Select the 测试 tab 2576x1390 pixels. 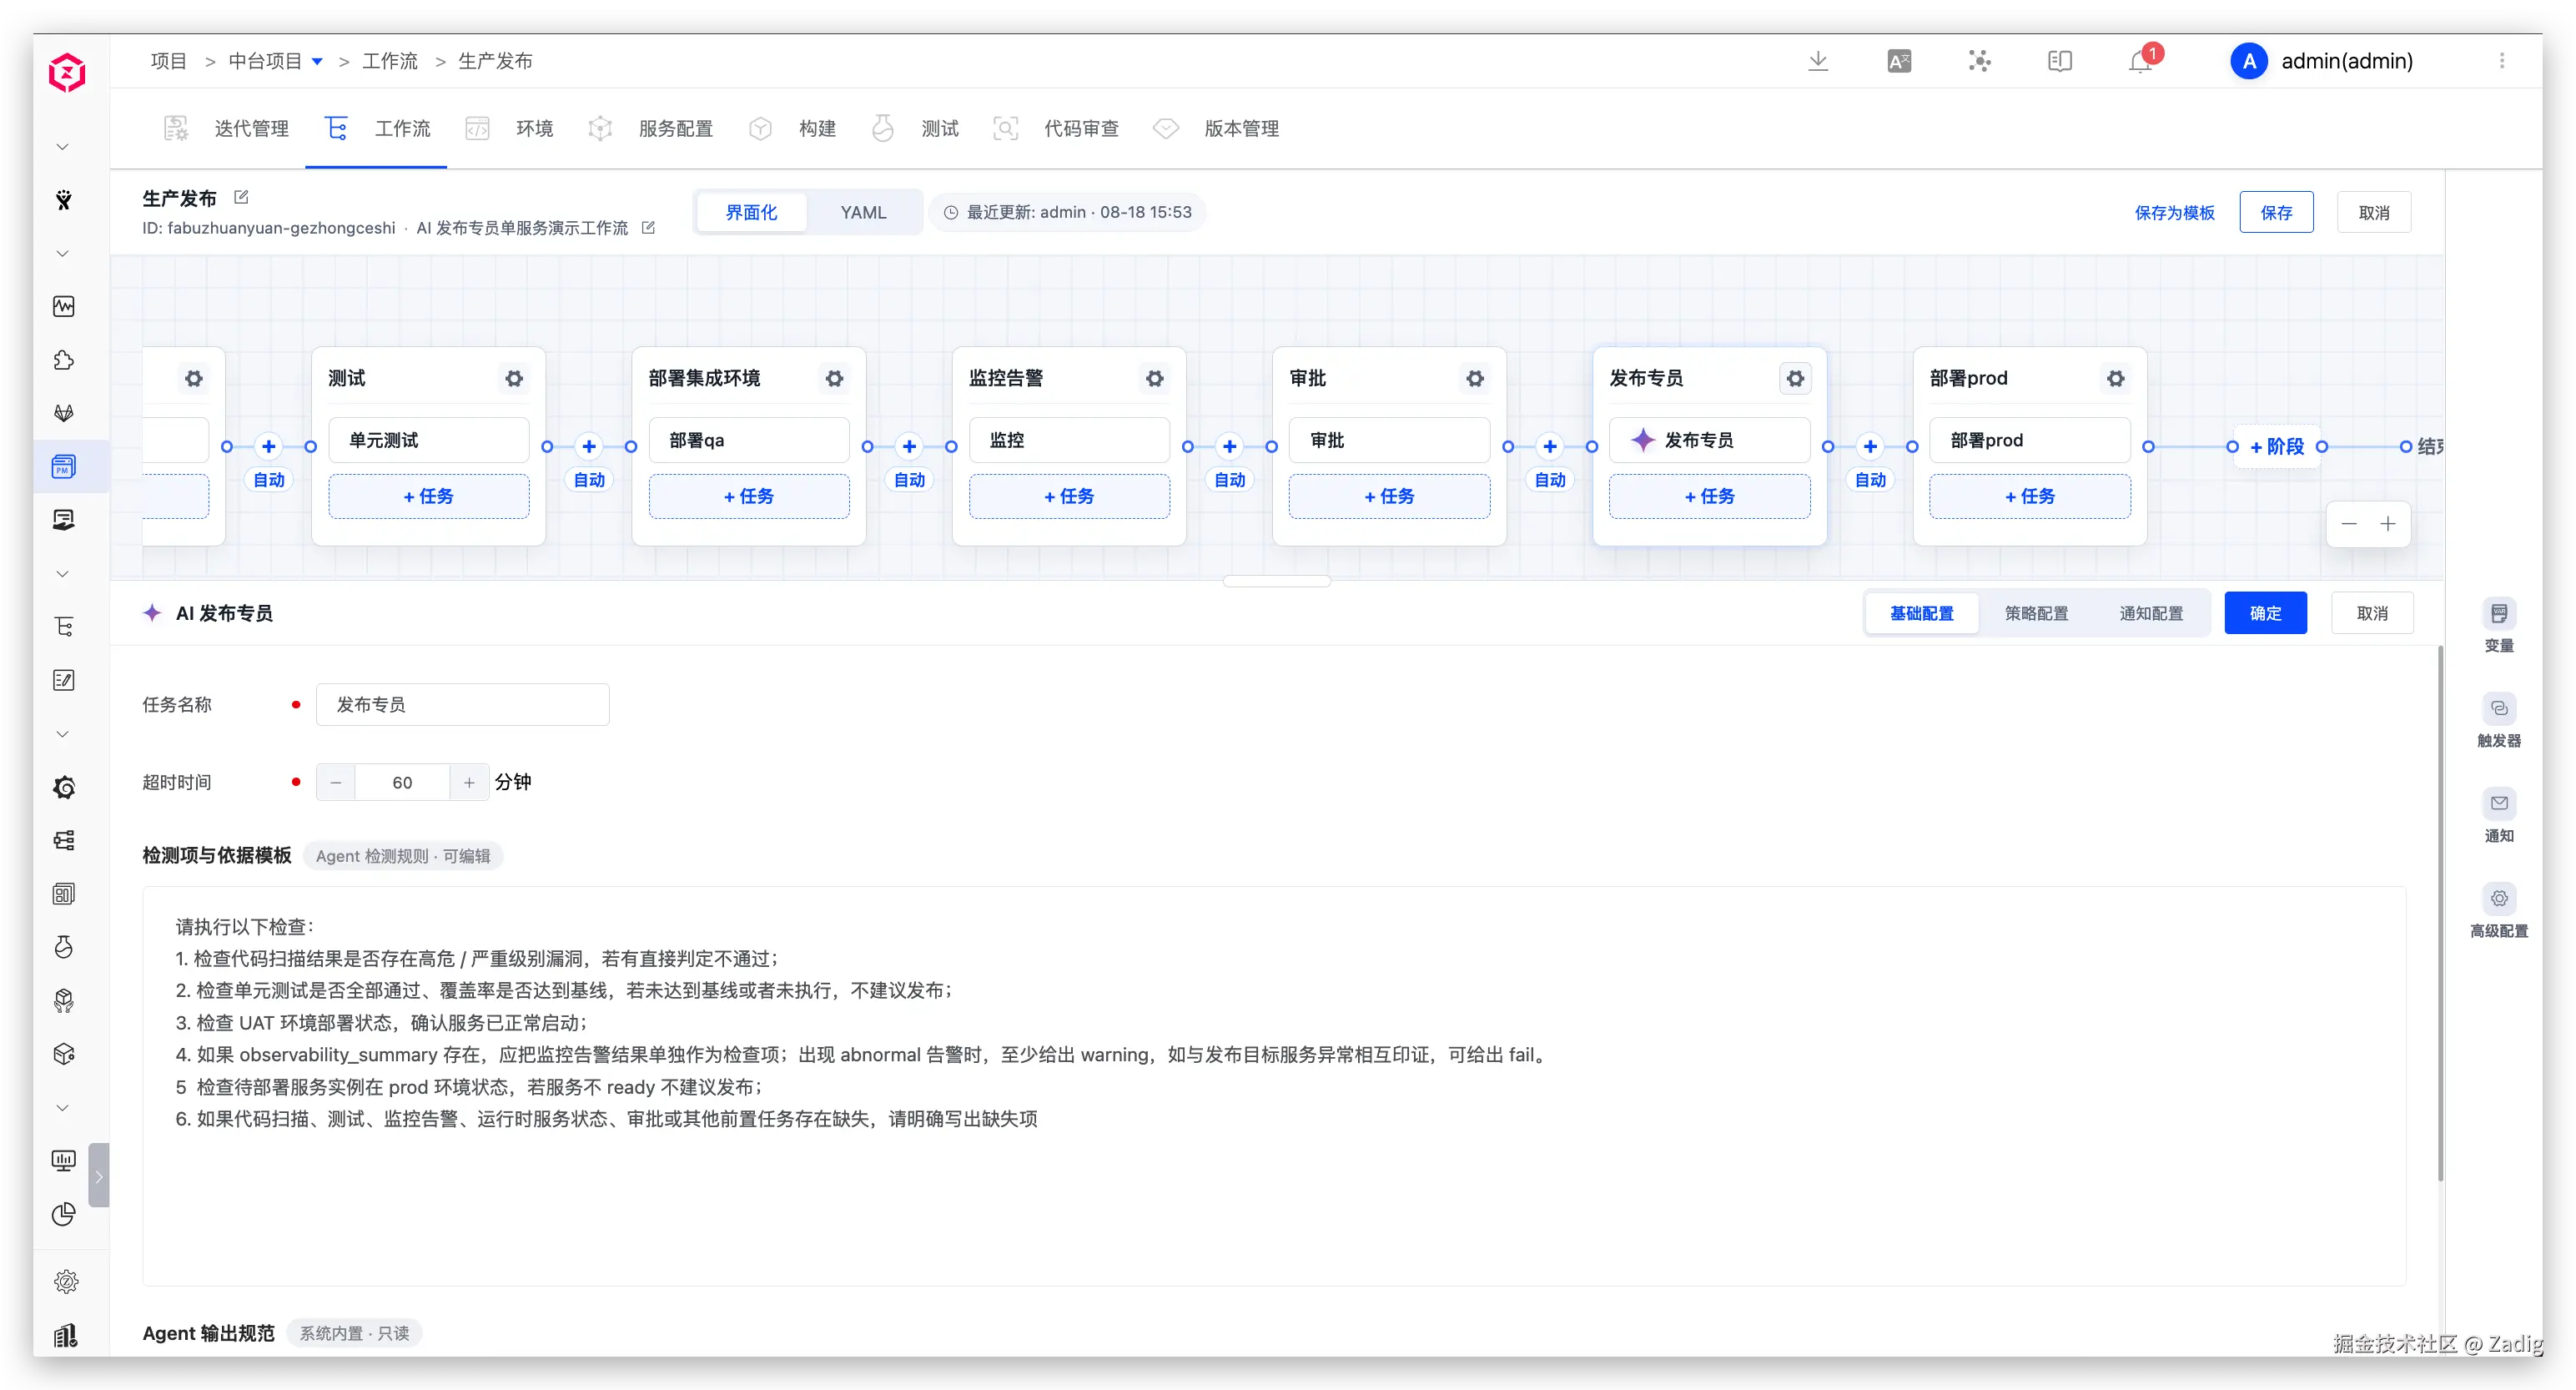[915, 128]
